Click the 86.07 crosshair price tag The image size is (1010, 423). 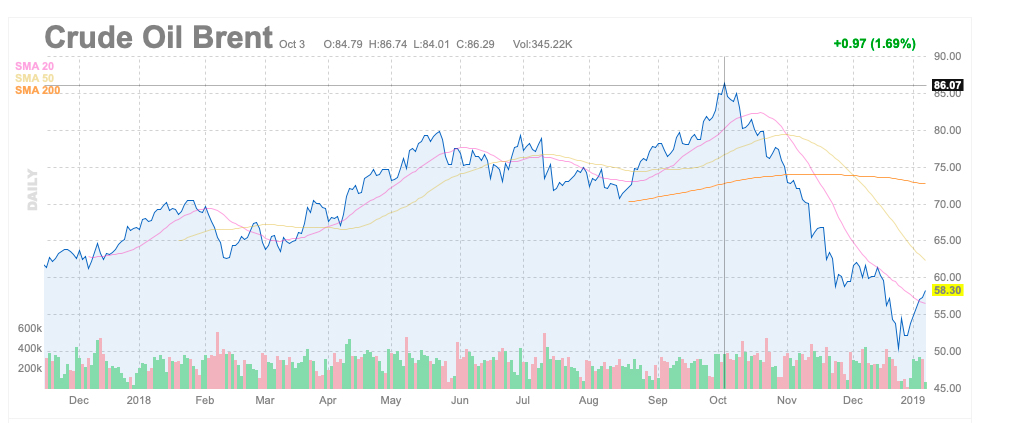point(946,85)
